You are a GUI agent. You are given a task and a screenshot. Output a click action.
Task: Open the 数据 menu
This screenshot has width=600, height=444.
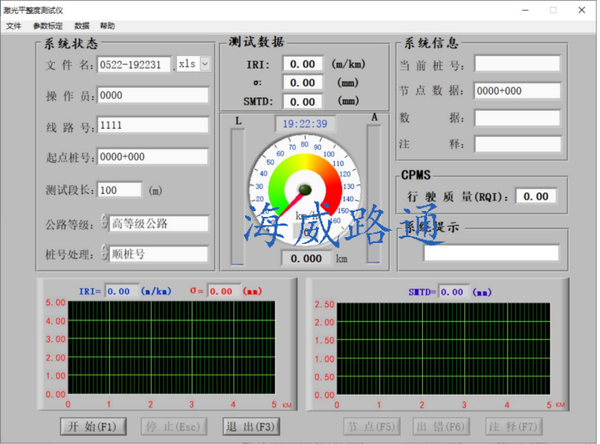[x=81, y=25]
